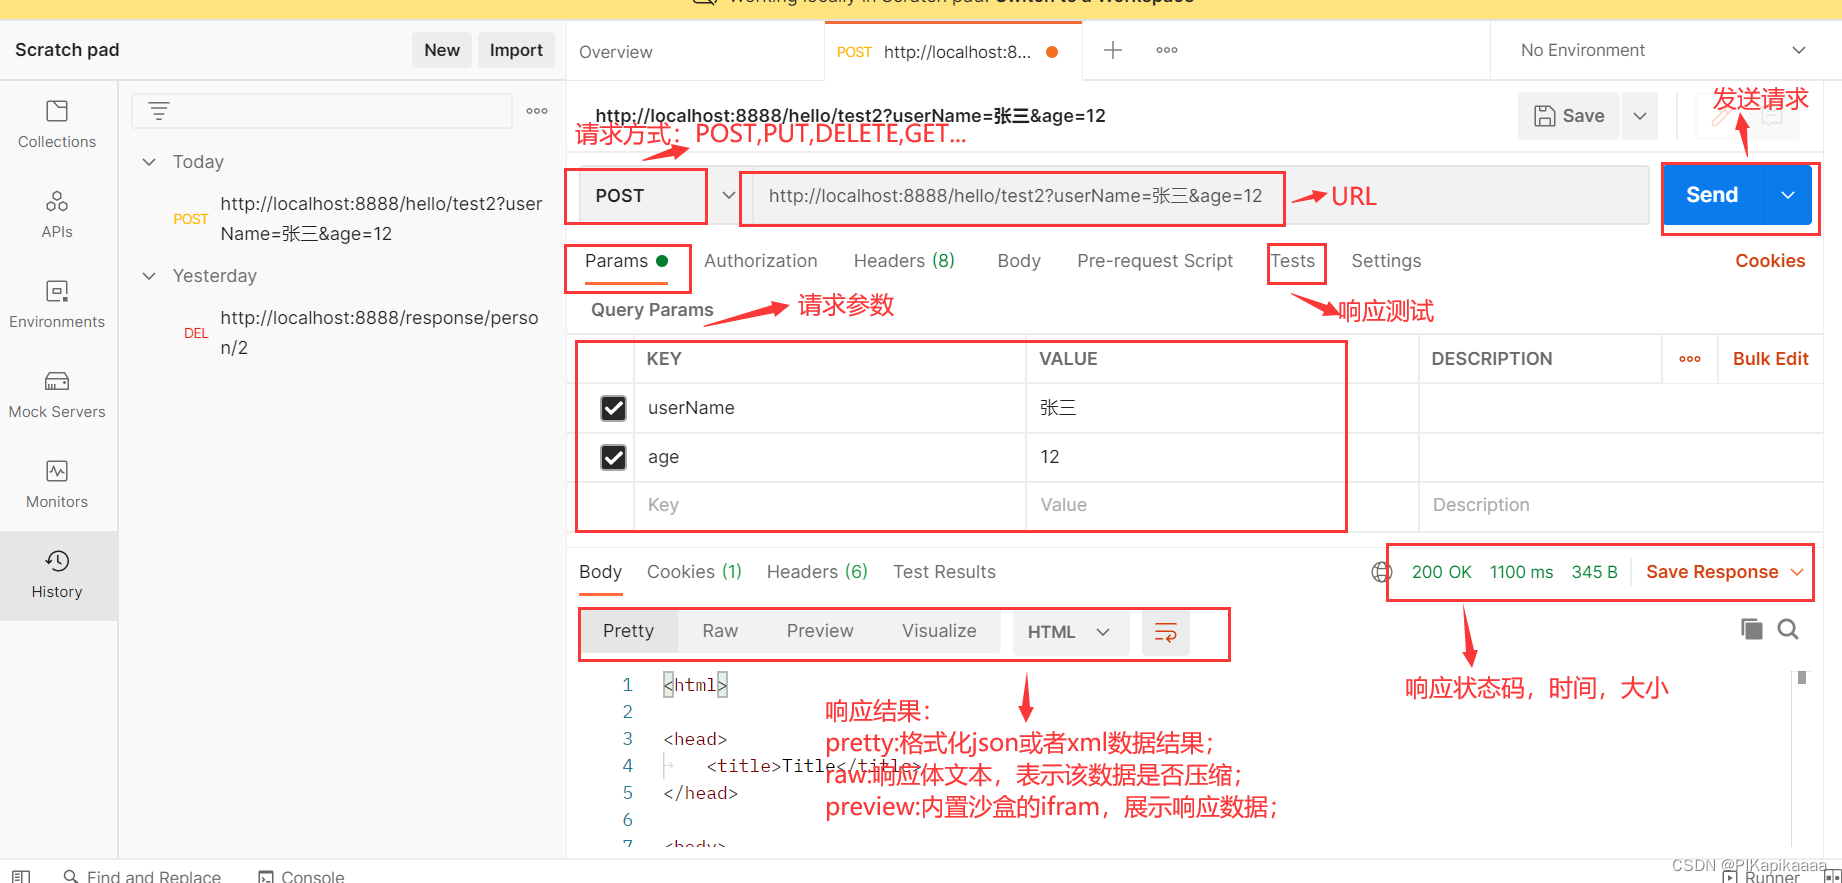Open the Collections sidebar panel
Viewport: 1842px width, 883px height.
57,125
